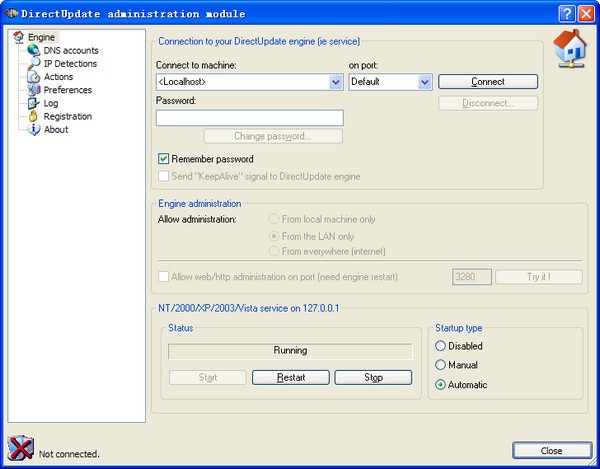Expand the on port dropdown
Viewport: 600px width, 469px height.
tap(425, 82)
